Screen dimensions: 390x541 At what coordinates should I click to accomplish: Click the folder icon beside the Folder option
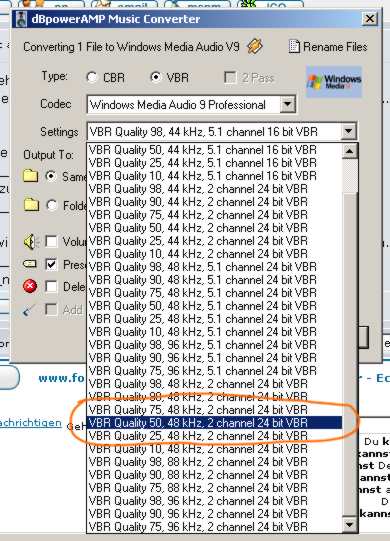click(31, 205)
